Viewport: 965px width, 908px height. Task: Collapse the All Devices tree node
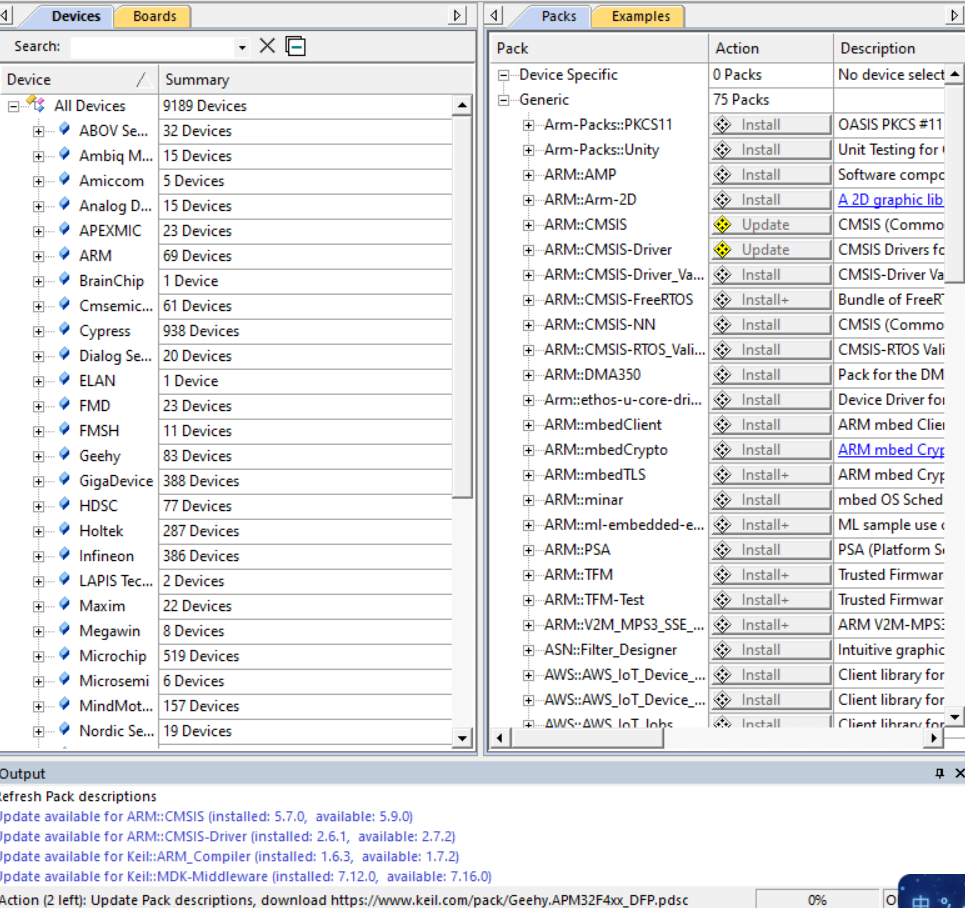pyautogui.click(x=13, y=106)
